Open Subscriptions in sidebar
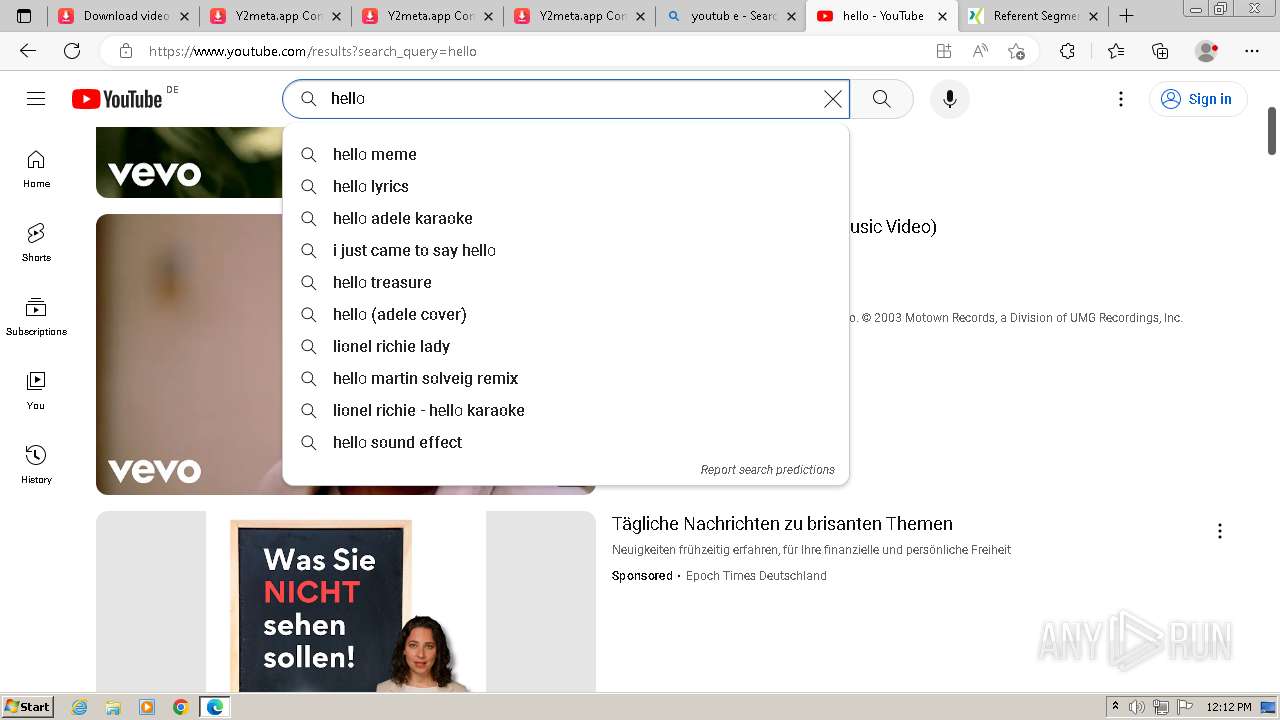The width and height of the screenshot is (1280, 720). tap(36, 317)
